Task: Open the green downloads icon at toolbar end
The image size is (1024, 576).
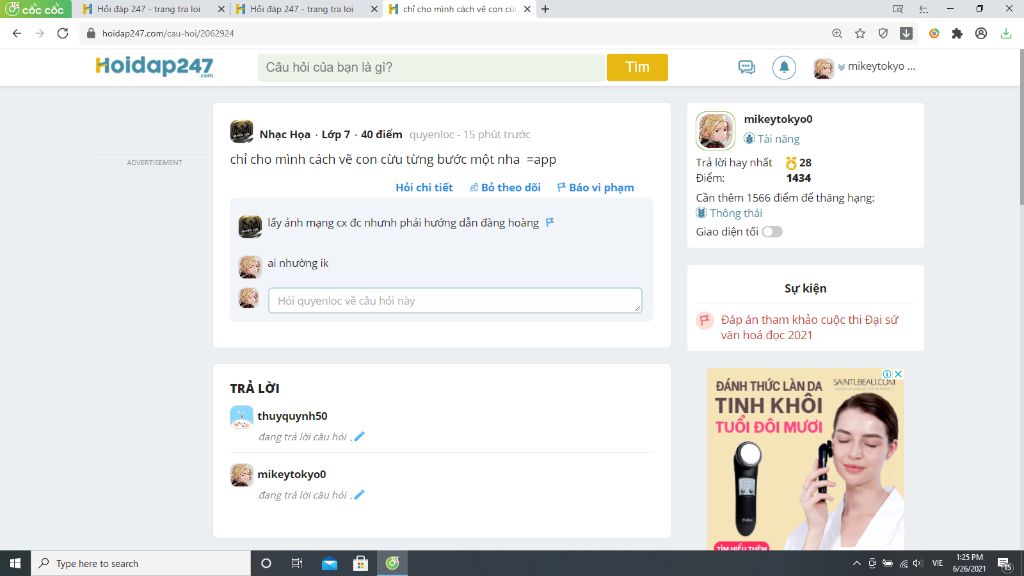Action: click(1006, 33)
